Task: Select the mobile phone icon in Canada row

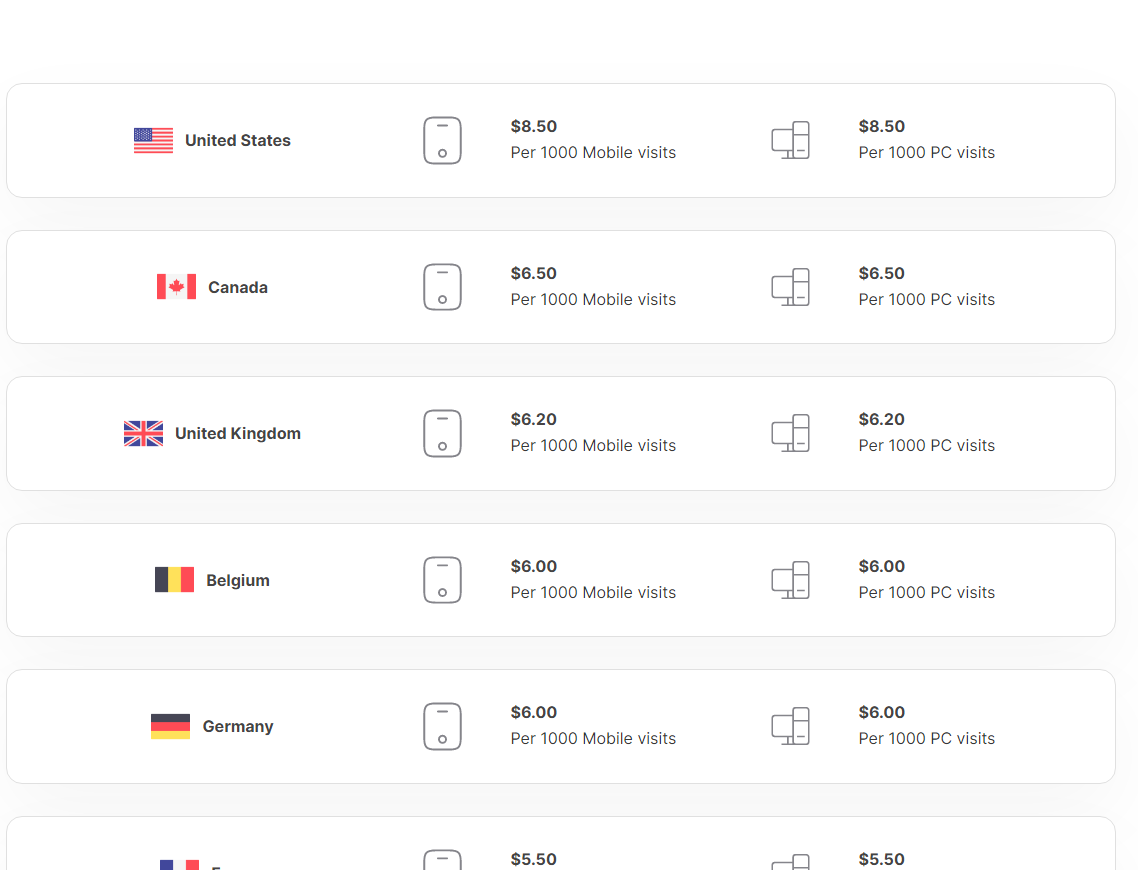Action: tap(443, 287)
